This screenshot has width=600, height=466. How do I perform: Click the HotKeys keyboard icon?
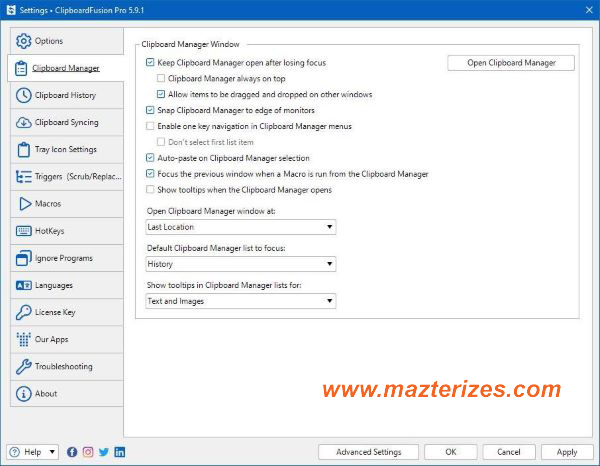[x=23, y=231]
